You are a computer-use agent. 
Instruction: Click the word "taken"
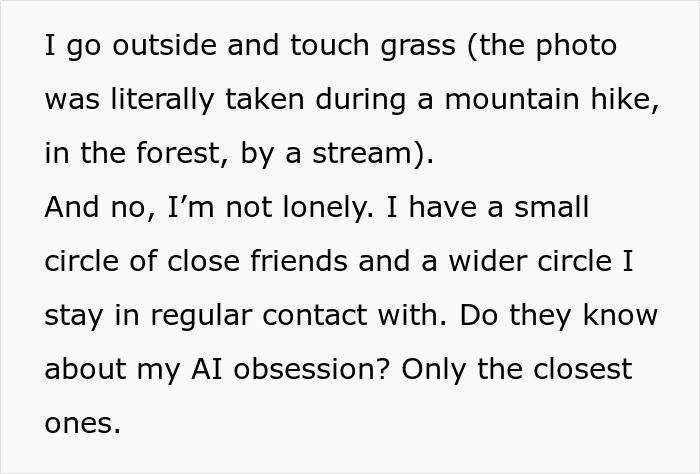[265, 99]
